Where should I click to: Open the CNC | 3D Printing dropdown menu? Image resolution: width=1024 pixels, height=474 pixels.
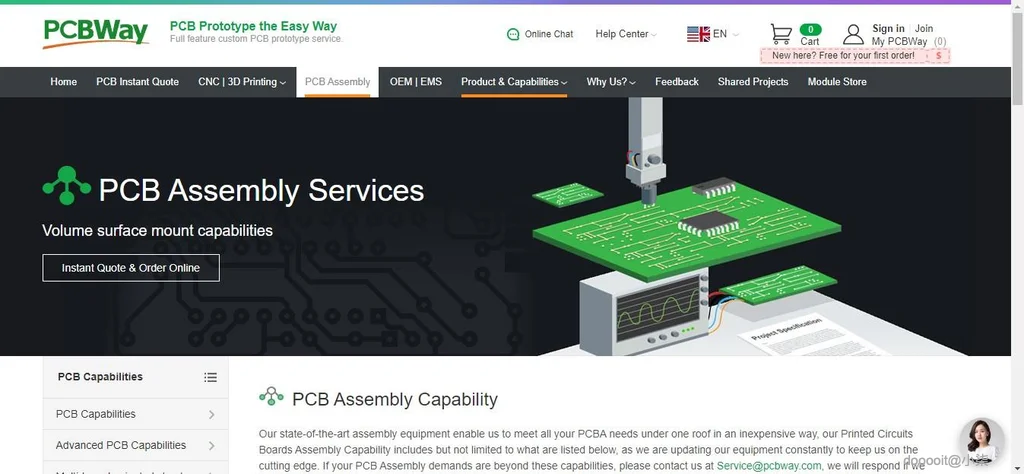(242, 82)
